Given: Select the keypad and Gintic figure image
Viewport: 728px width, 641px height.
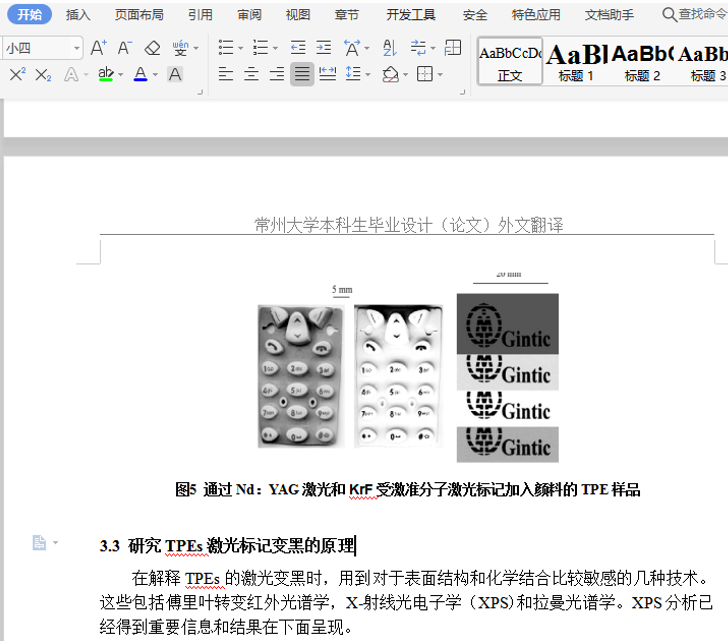Looking at the screenshot, I should click(408, 367).
